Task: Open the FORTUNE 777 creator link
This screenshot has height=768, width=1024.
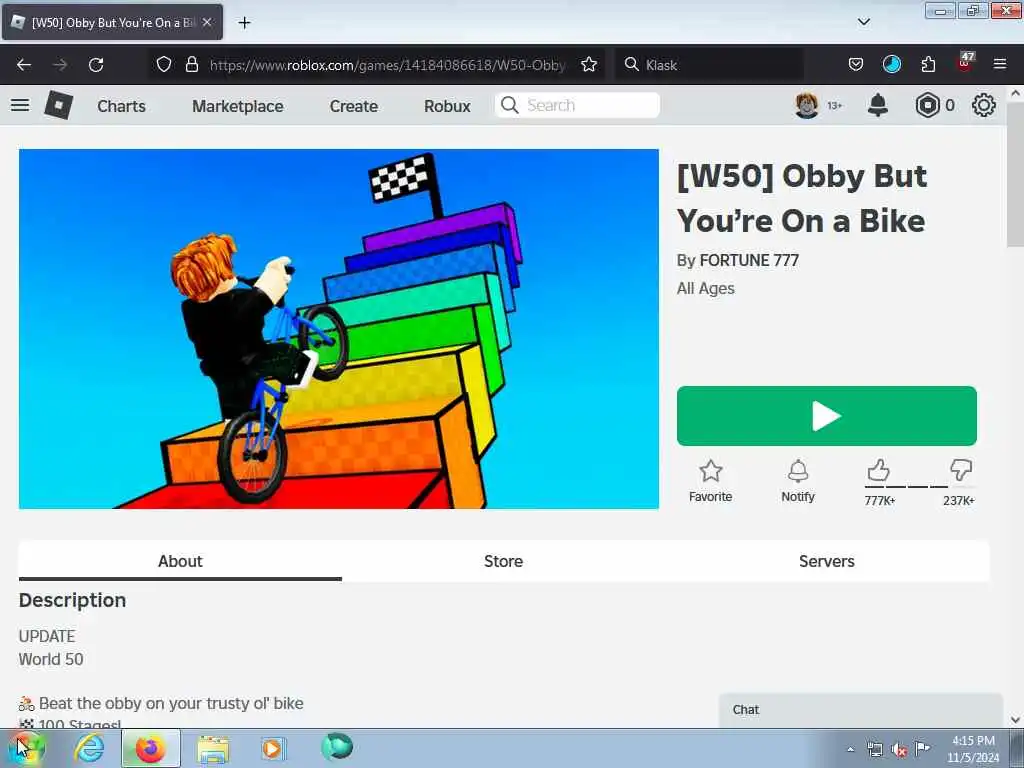Action: (x=749, y=261)
